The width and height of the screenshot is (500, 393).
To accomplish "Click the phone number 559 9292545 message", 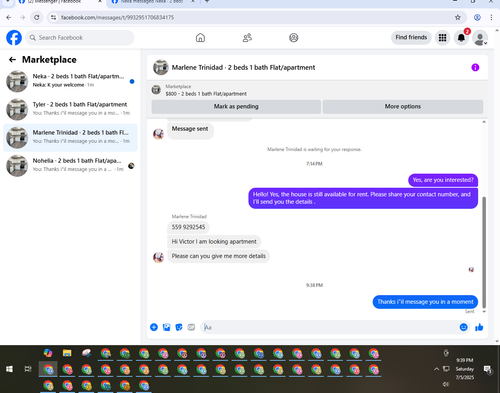I will (x=188, y=227).
